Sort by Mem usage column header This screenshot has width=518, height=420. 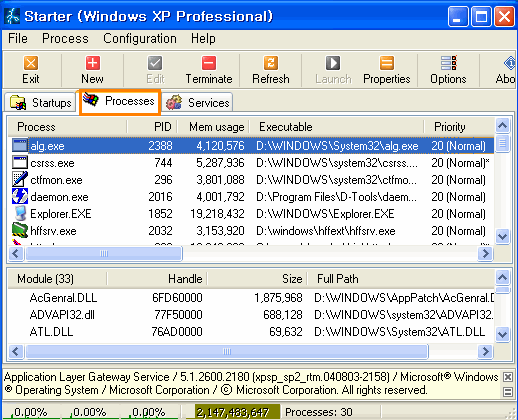click(213, 127)
